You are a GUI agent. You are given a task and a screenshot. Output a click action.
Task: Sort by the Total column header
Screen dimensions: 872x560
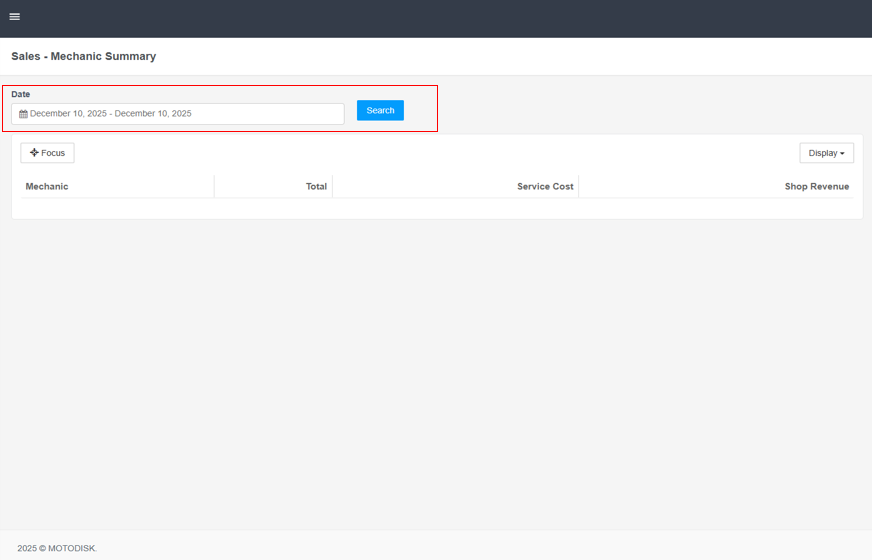tap(316, 187)
